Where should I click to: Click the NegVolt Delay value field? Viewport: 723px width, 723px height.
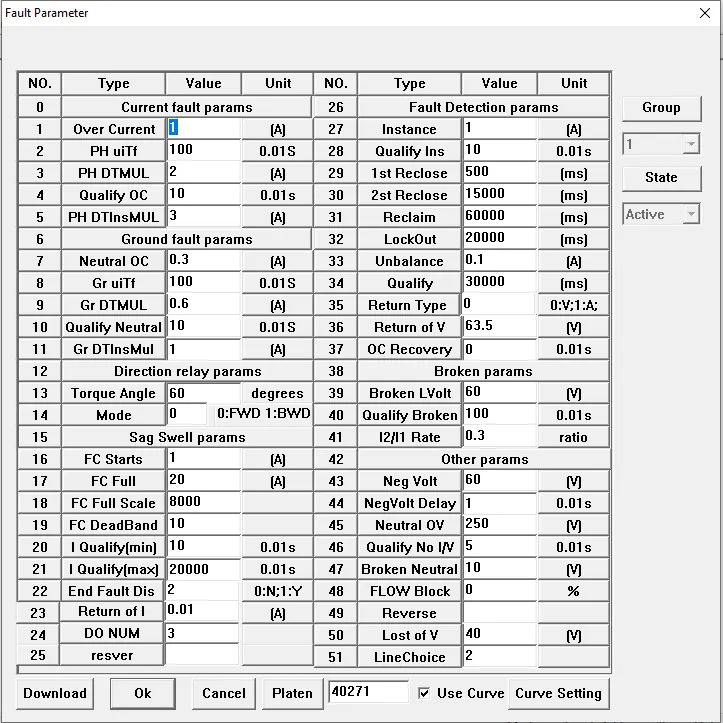coord(500,503)
